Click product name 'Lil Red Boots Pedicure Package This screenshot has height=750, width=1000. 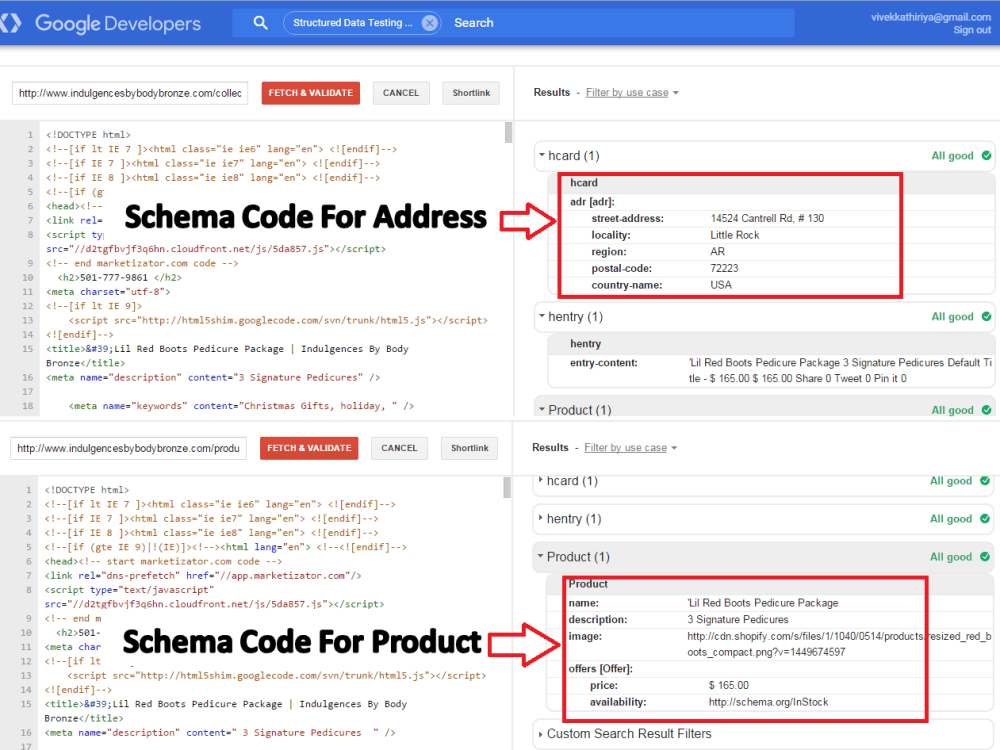(763, 603)
